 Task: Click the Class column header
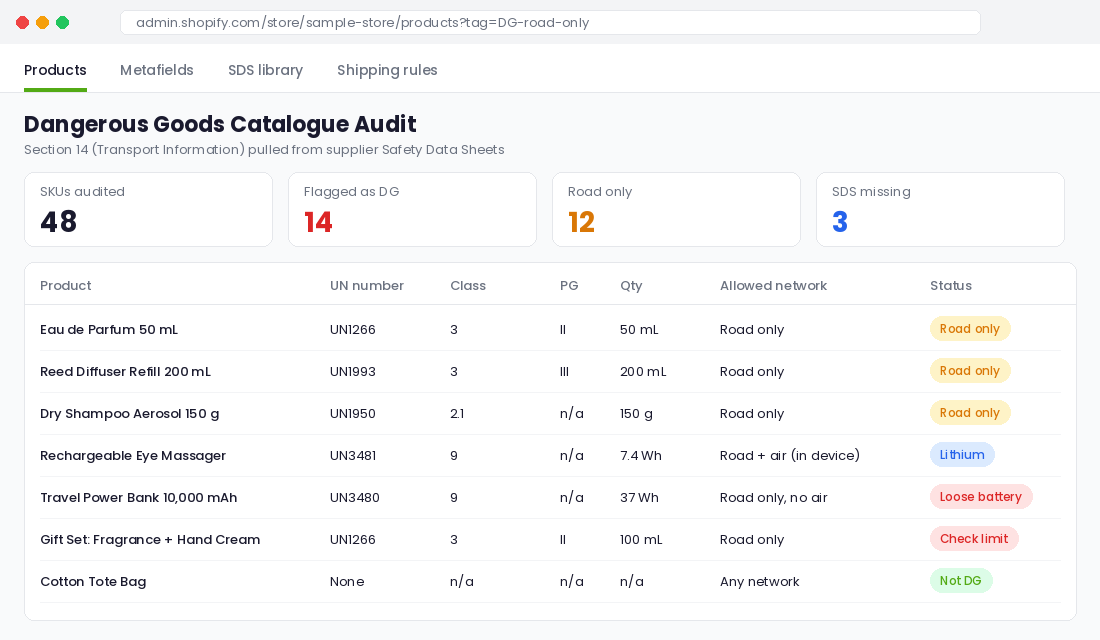point(468,286)
